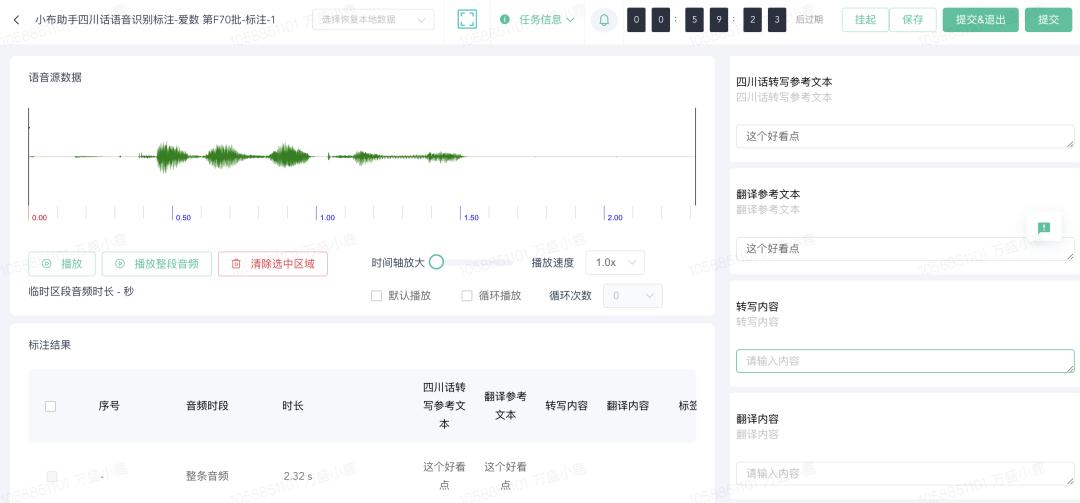Click the 提交&退出 button

point(980,20)
